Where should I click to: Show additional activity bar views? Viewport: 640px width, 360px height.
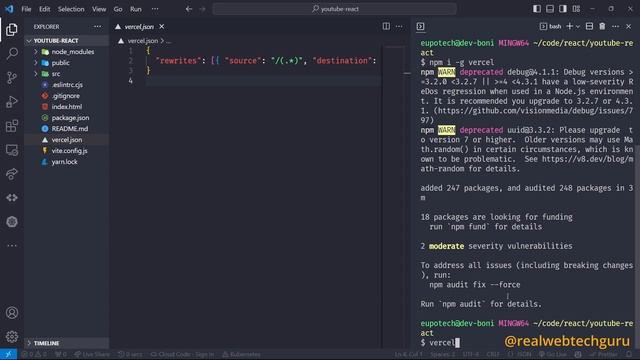tap(12, 246)
